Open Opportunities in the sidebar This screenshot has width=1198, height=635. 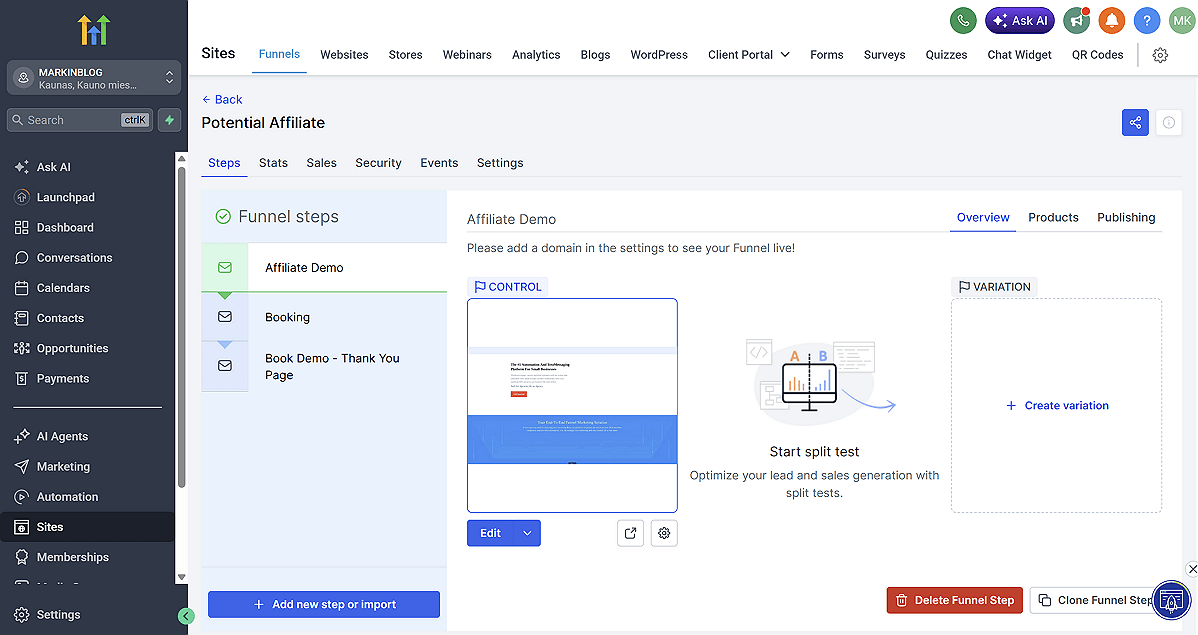pyautogui.click(x=72, y=348)
